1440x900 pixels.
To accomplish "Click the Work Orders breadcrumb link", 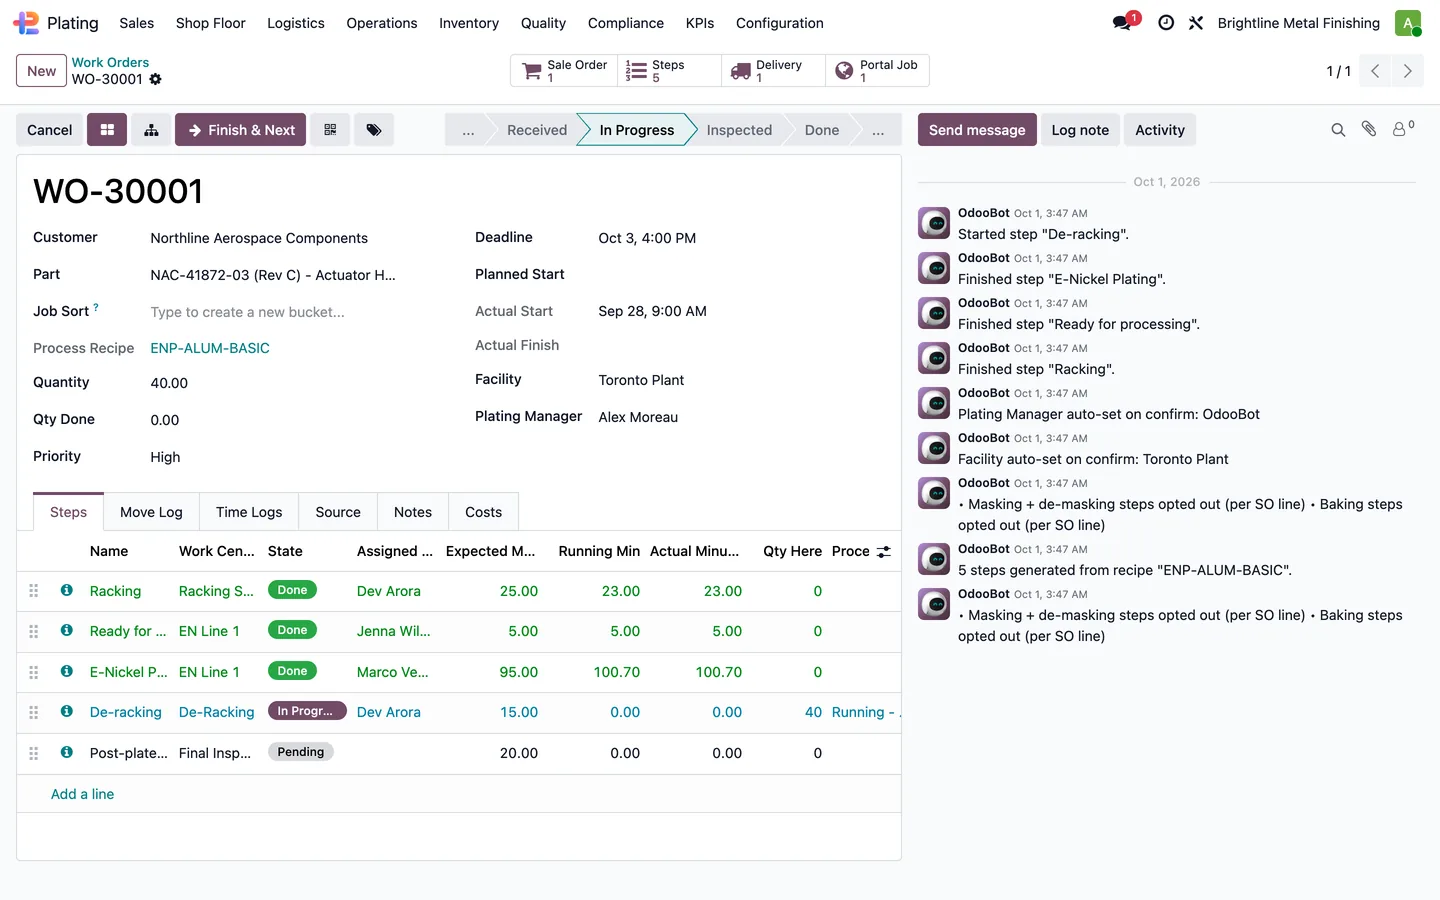I will tap(110, 62).
